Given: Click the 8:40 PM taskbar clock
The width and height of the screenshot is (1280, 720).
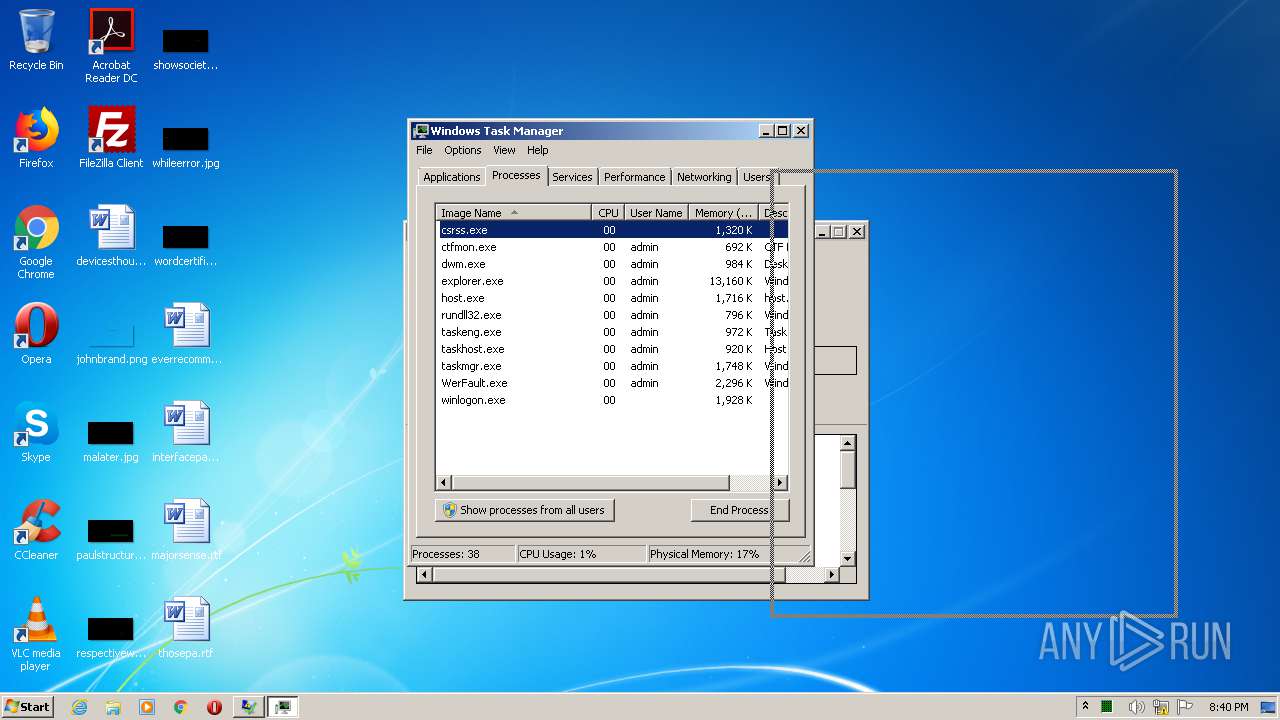Looking at the screenshot, I should pyautogui.click(x=1228, y=707).
